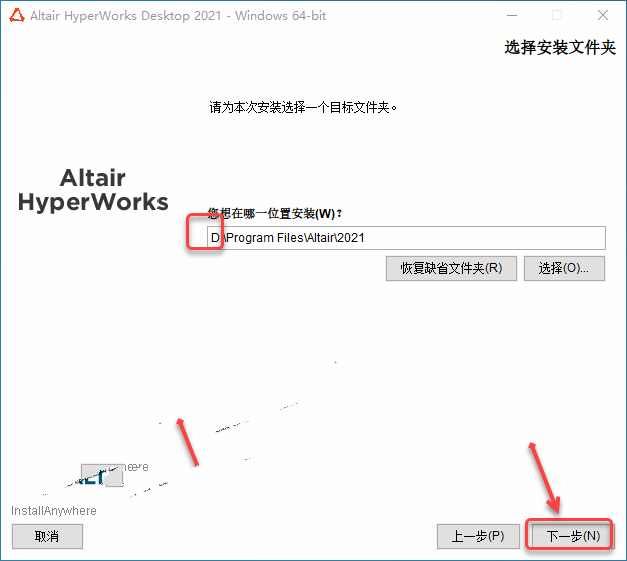
Task: Open folder browser via 选择(O)... button
Action: click(564, 268)
